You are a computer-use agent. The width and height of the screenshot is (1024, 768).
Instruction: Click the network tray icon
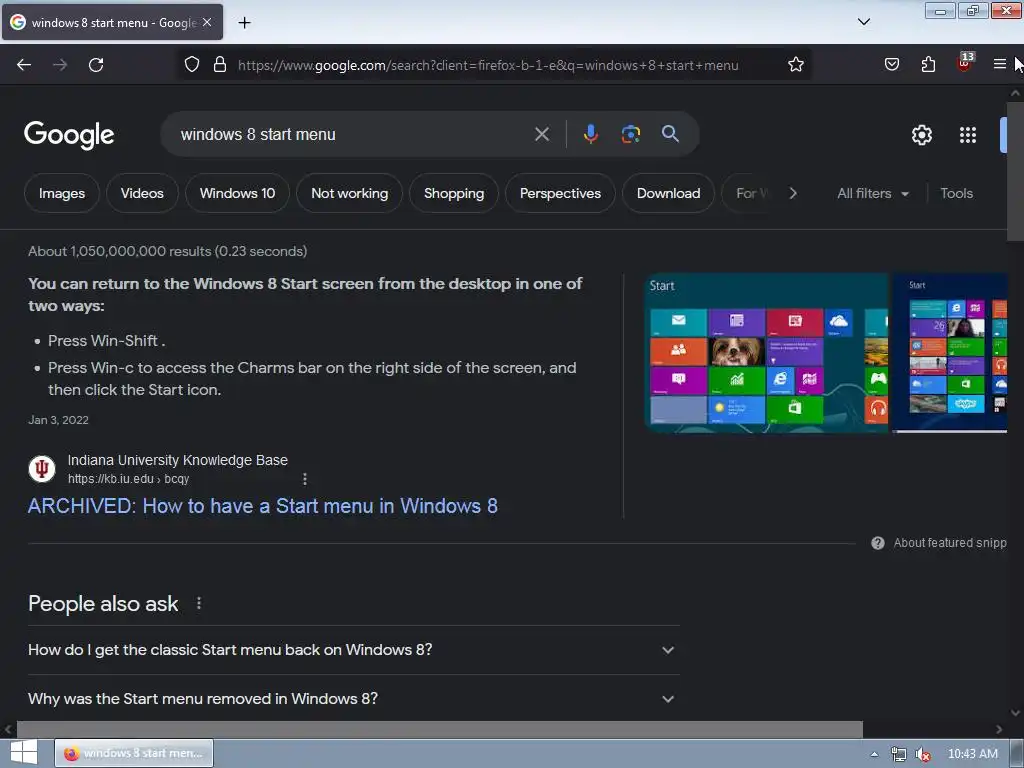pos(899,754)
